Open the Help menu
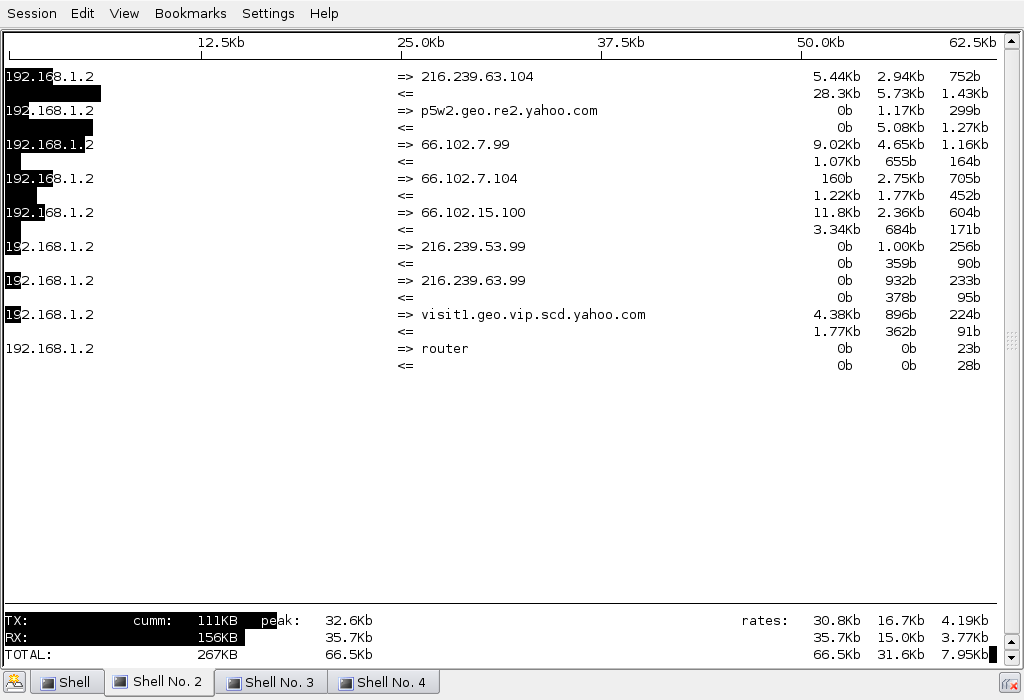Viewport: 1024px width, 700px height. point(322,13)
